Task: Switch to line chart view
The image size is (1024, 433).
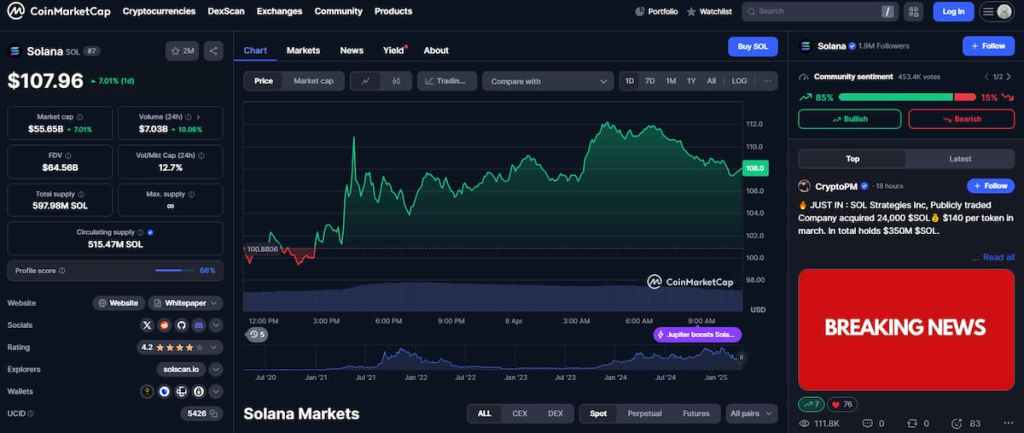Action: point(366,81)
